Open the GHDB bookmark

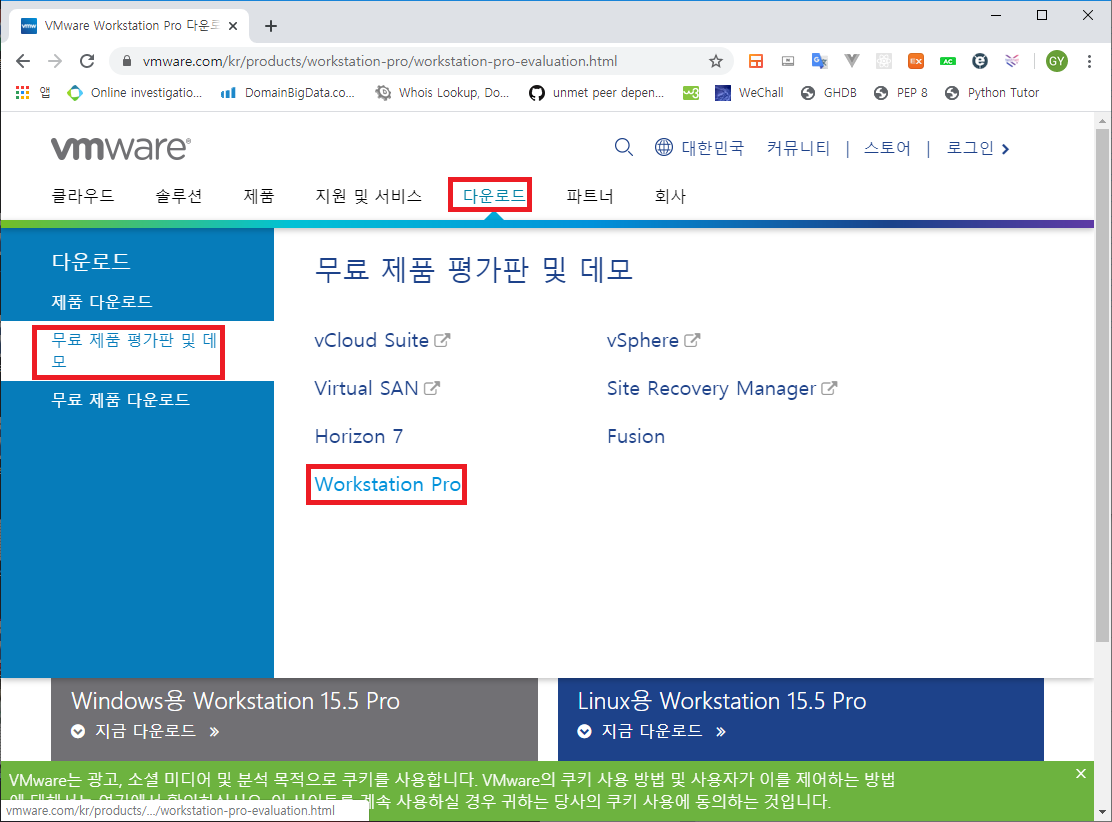(828, 92)
